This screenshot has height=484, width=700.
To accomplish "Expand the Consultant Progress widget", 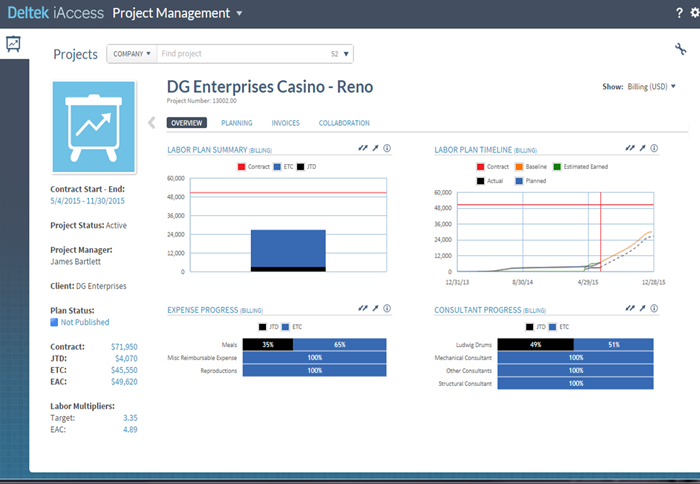I will point(629,308).
